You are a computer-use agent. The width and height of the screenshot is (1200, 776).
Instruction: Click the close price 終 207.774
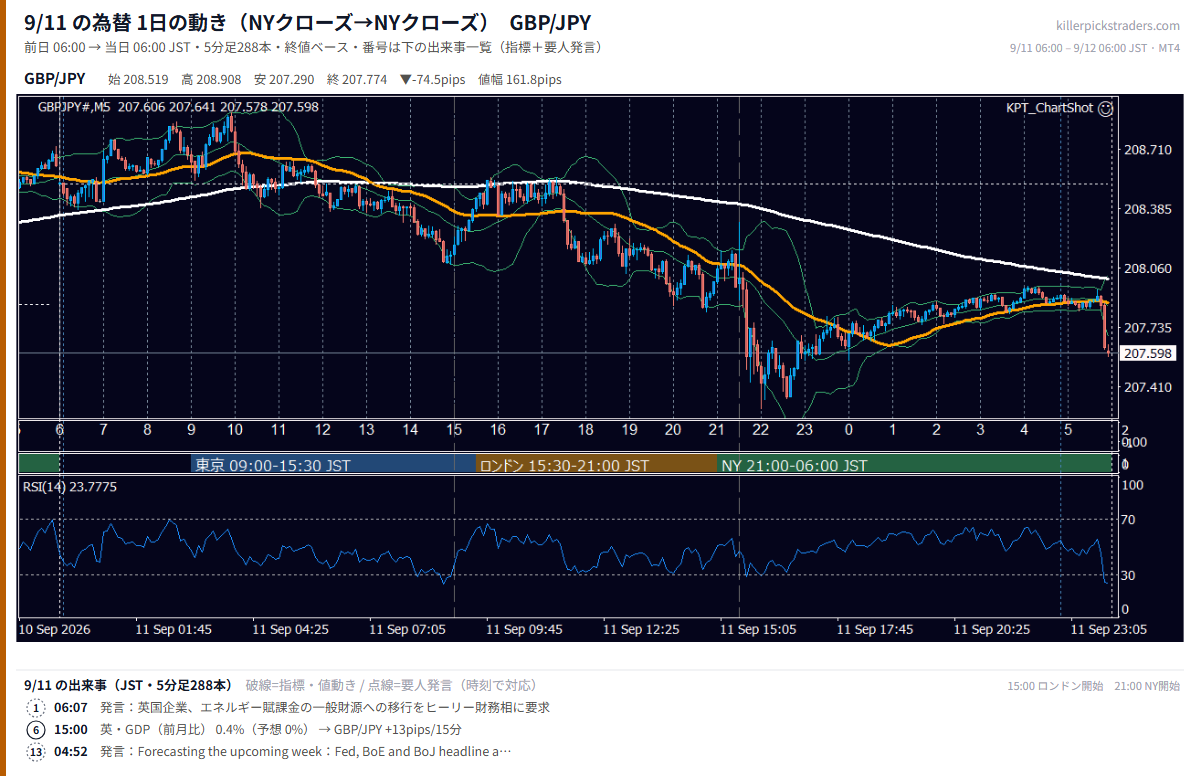point(357,79)
